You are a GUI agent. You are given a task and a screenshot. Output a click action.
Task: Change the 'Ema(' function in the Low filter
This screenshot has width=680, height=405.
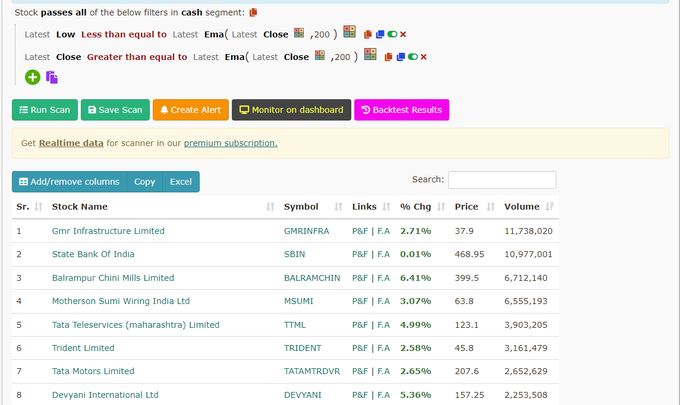click(x=216, y=34)
